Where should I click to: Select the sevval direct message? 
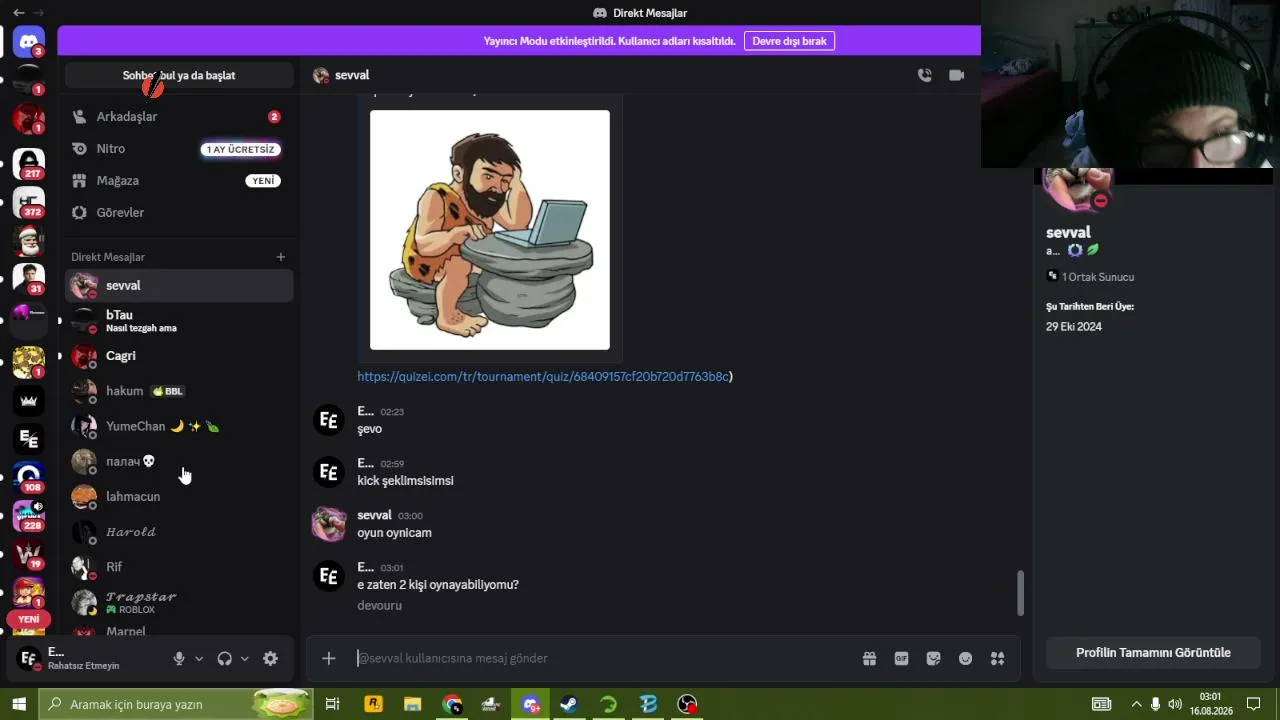click(x=179, y=286)
